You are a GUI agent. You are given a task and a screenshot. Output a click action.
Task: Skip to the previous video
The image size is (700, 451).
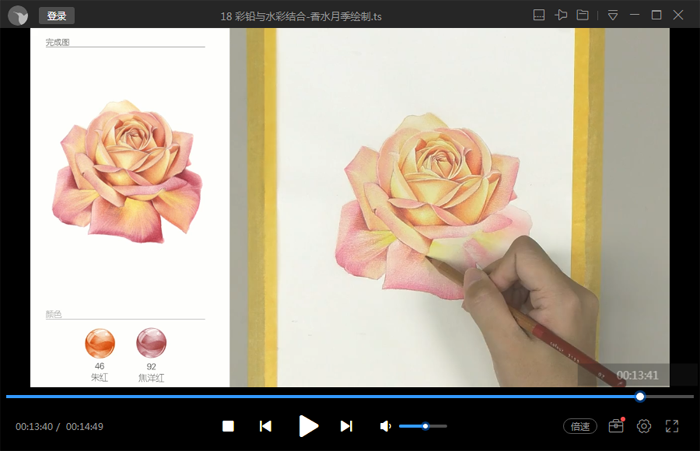click(265, 426)
